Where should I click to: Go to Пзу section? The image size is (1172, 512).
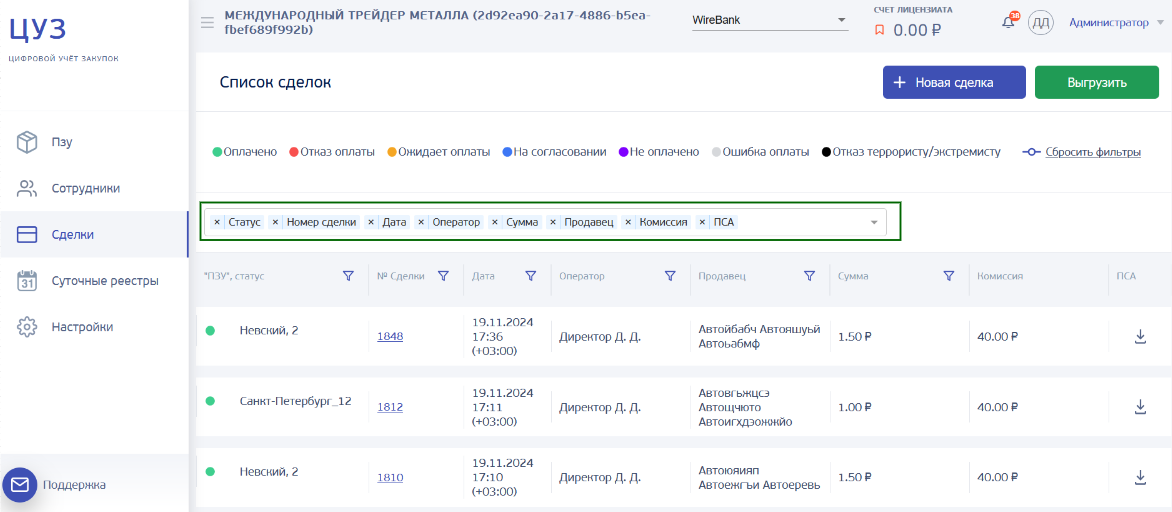[x=94, y=142]
